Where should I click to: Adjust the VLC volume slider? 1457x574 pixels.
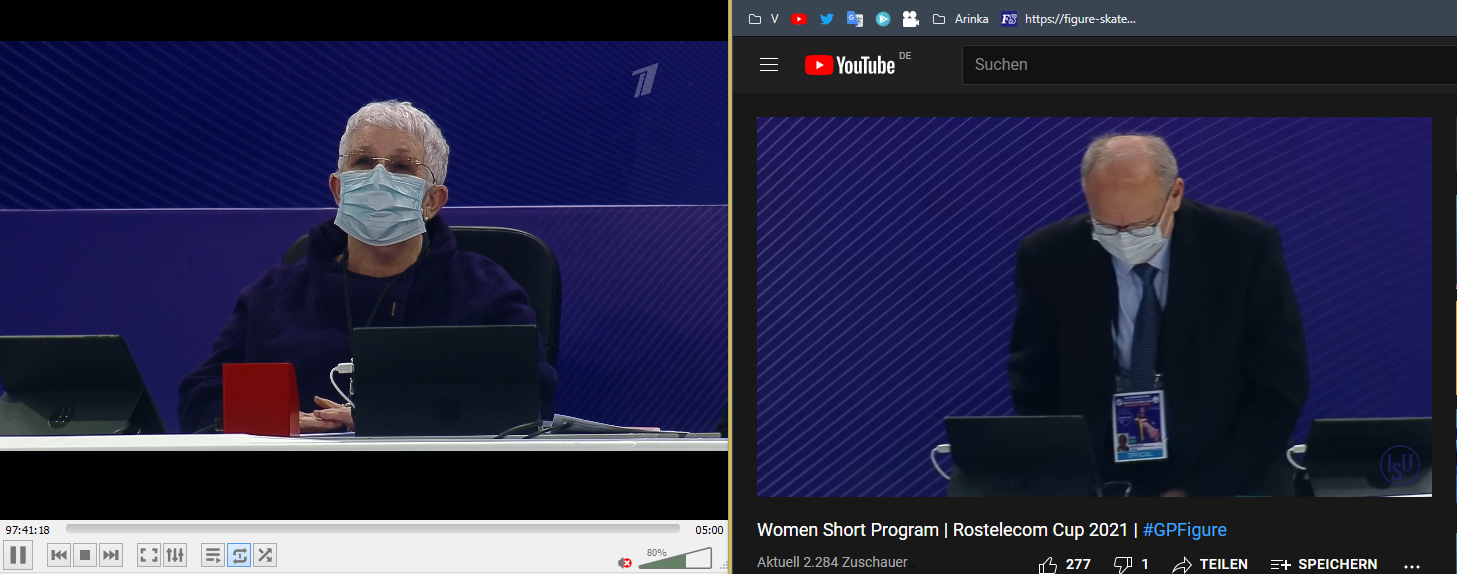click(x=675, y=559)
